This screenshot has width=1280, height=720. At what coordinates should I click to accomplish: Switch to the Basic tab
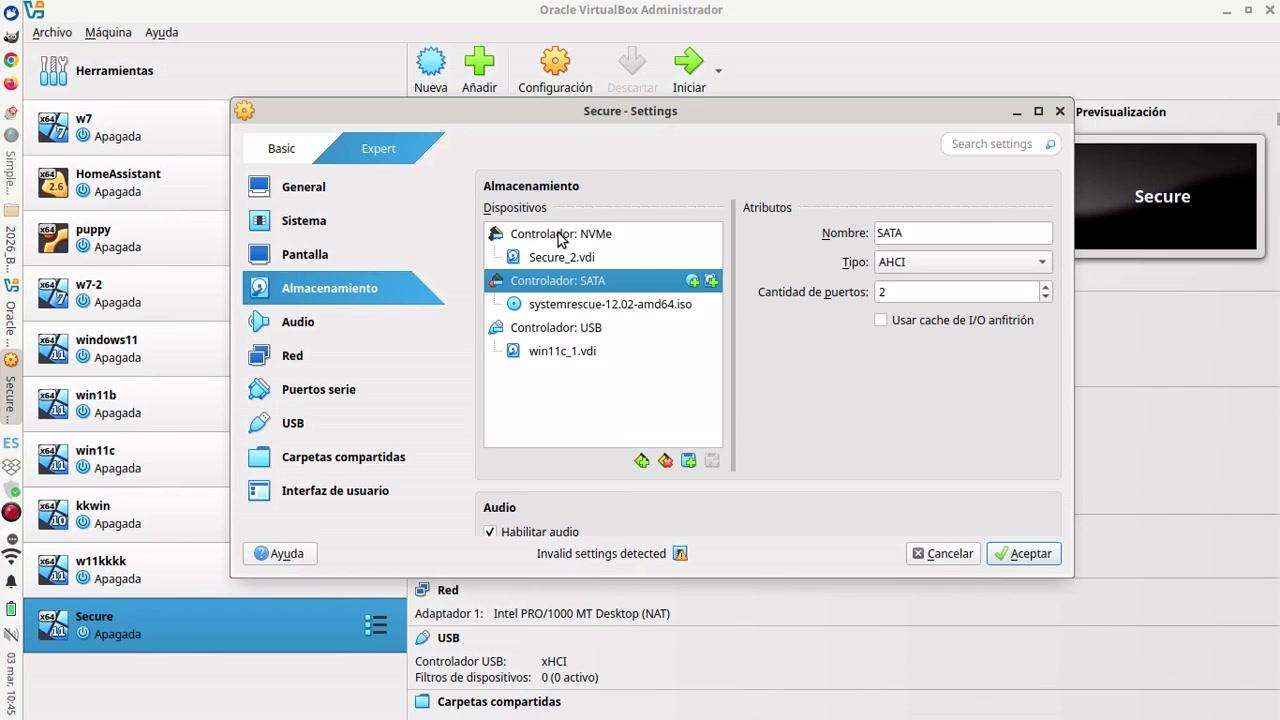(281, 148)
